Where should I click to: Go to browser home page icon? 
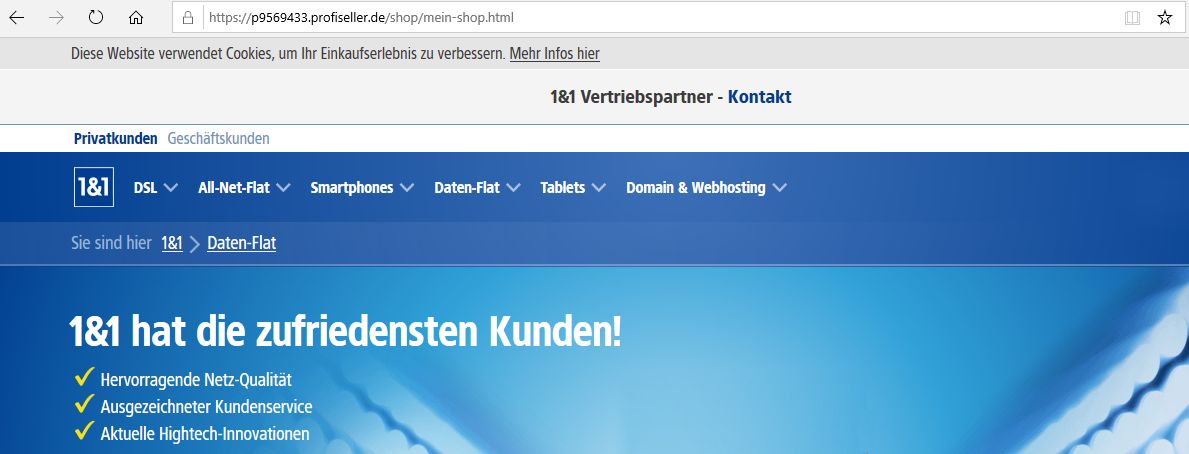coord(137,18)
